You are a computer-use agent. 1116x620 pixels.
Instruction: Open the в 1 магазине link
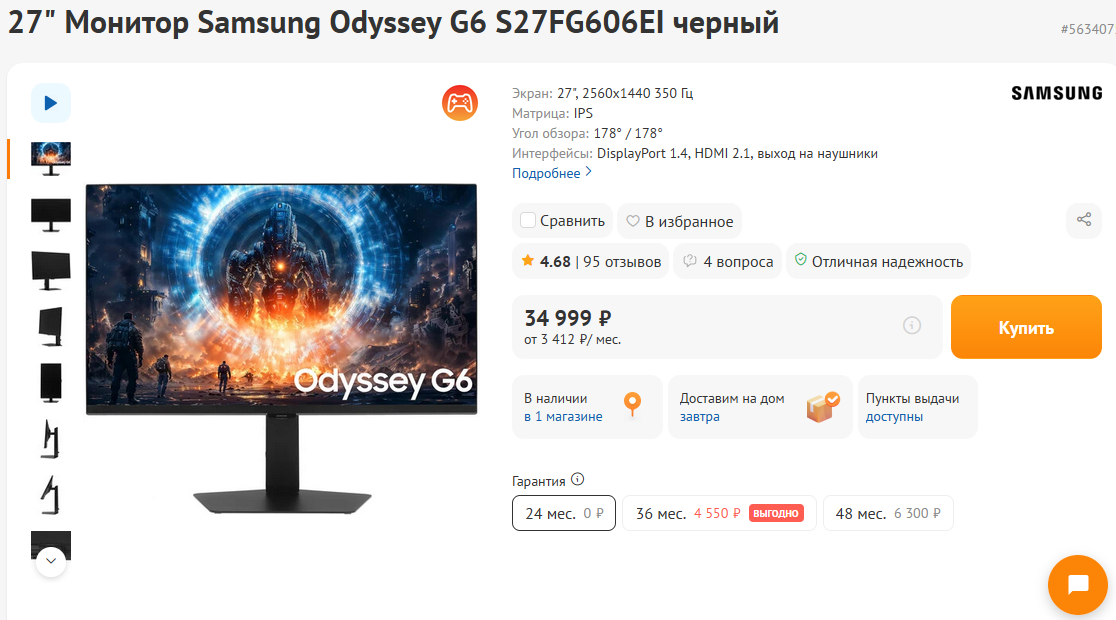point(563,417)
